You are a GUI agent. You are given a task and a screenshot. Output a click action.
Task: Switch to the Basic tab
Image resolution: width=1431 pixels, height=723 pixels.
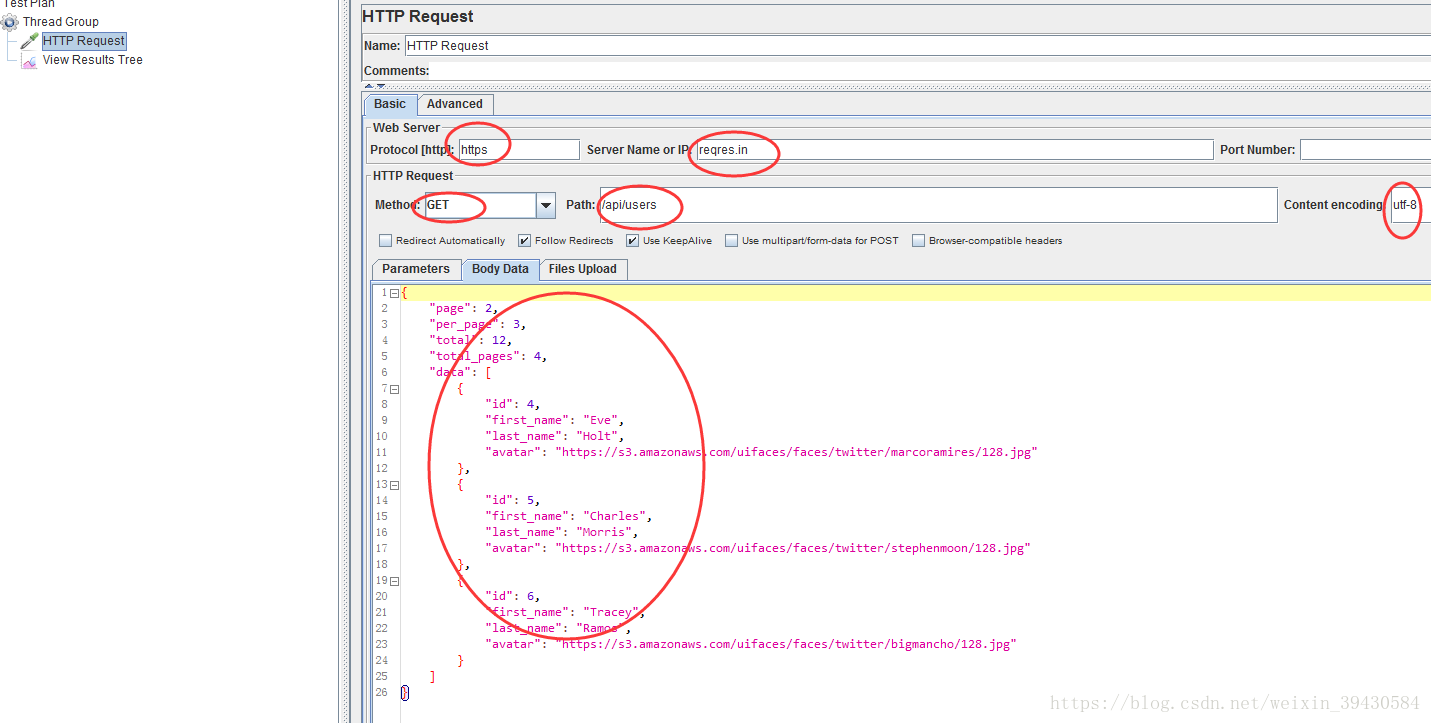[x=390, y=104]
